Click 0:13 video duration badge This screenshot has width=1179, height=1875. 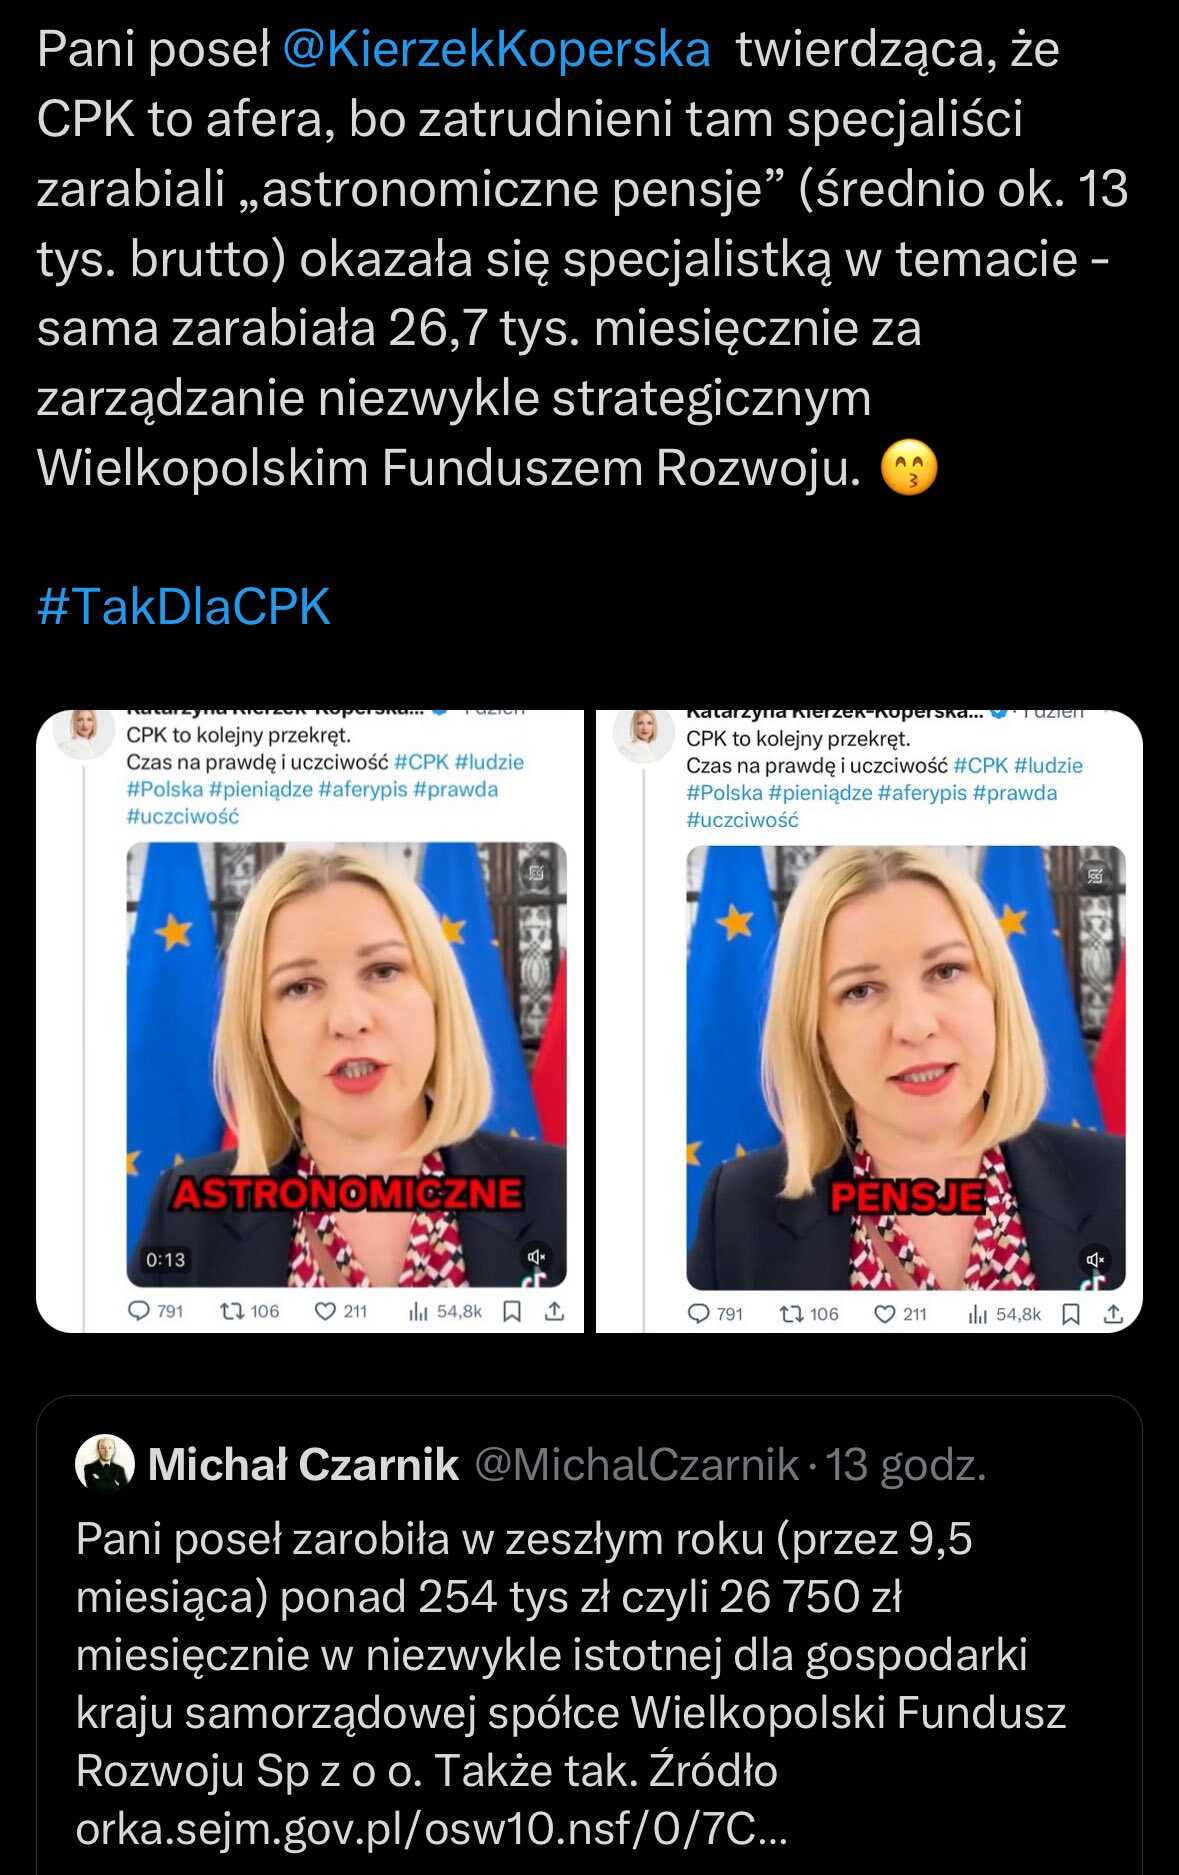(x=166, y=1260)
